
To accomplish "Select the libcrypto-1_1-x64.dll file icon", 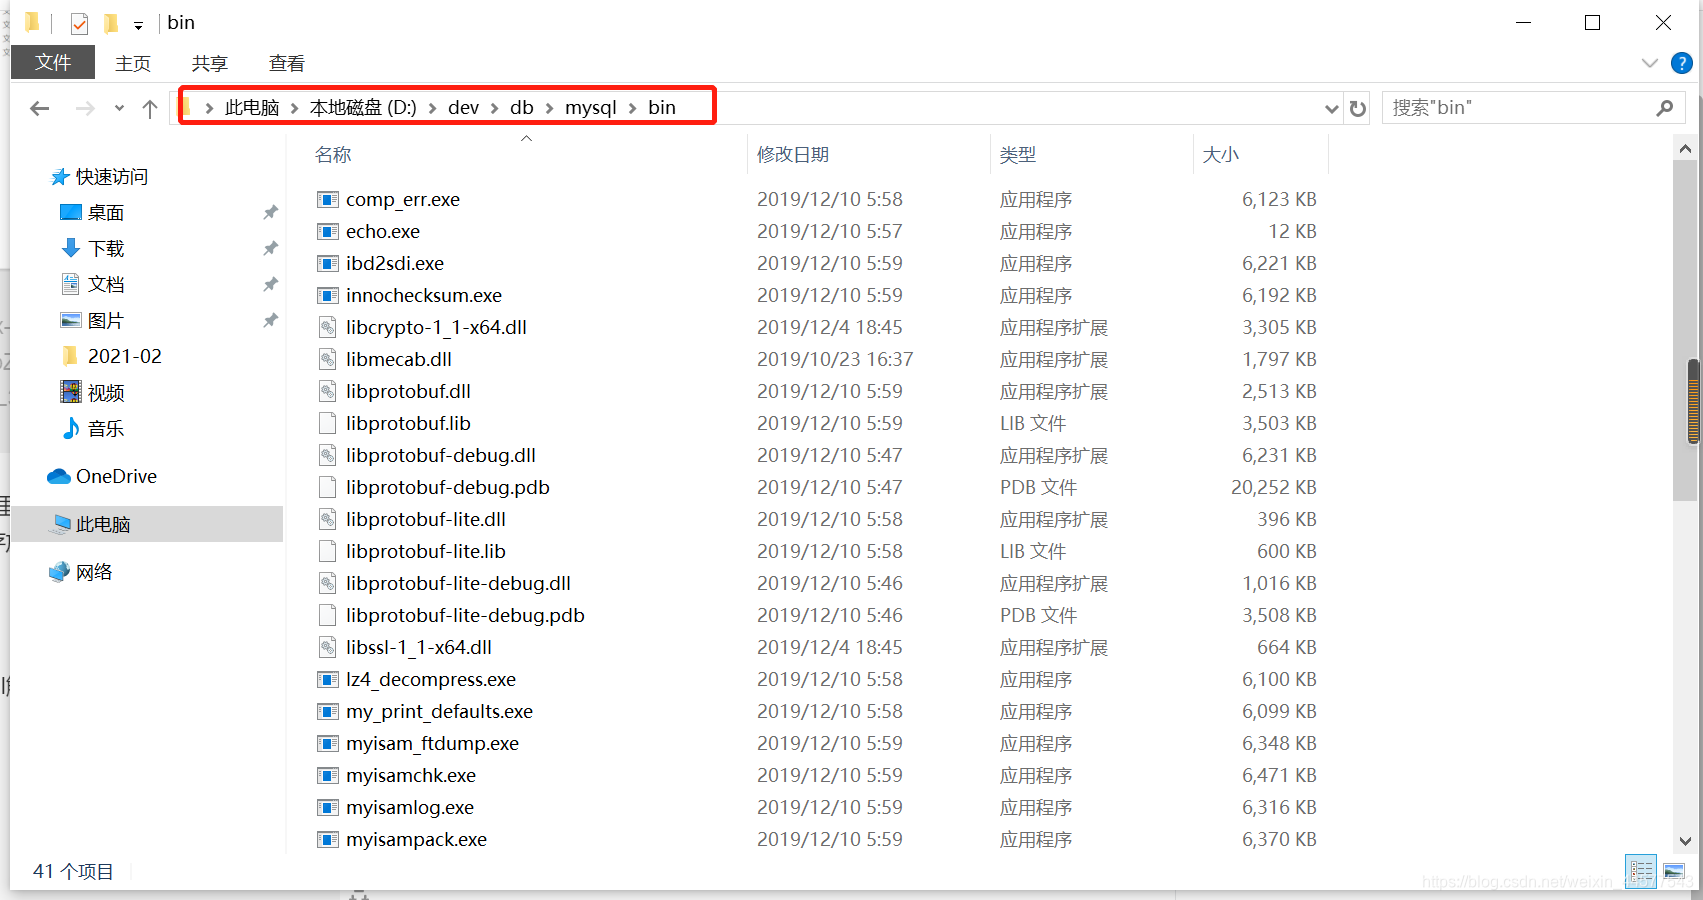I will tap(327, 327).
